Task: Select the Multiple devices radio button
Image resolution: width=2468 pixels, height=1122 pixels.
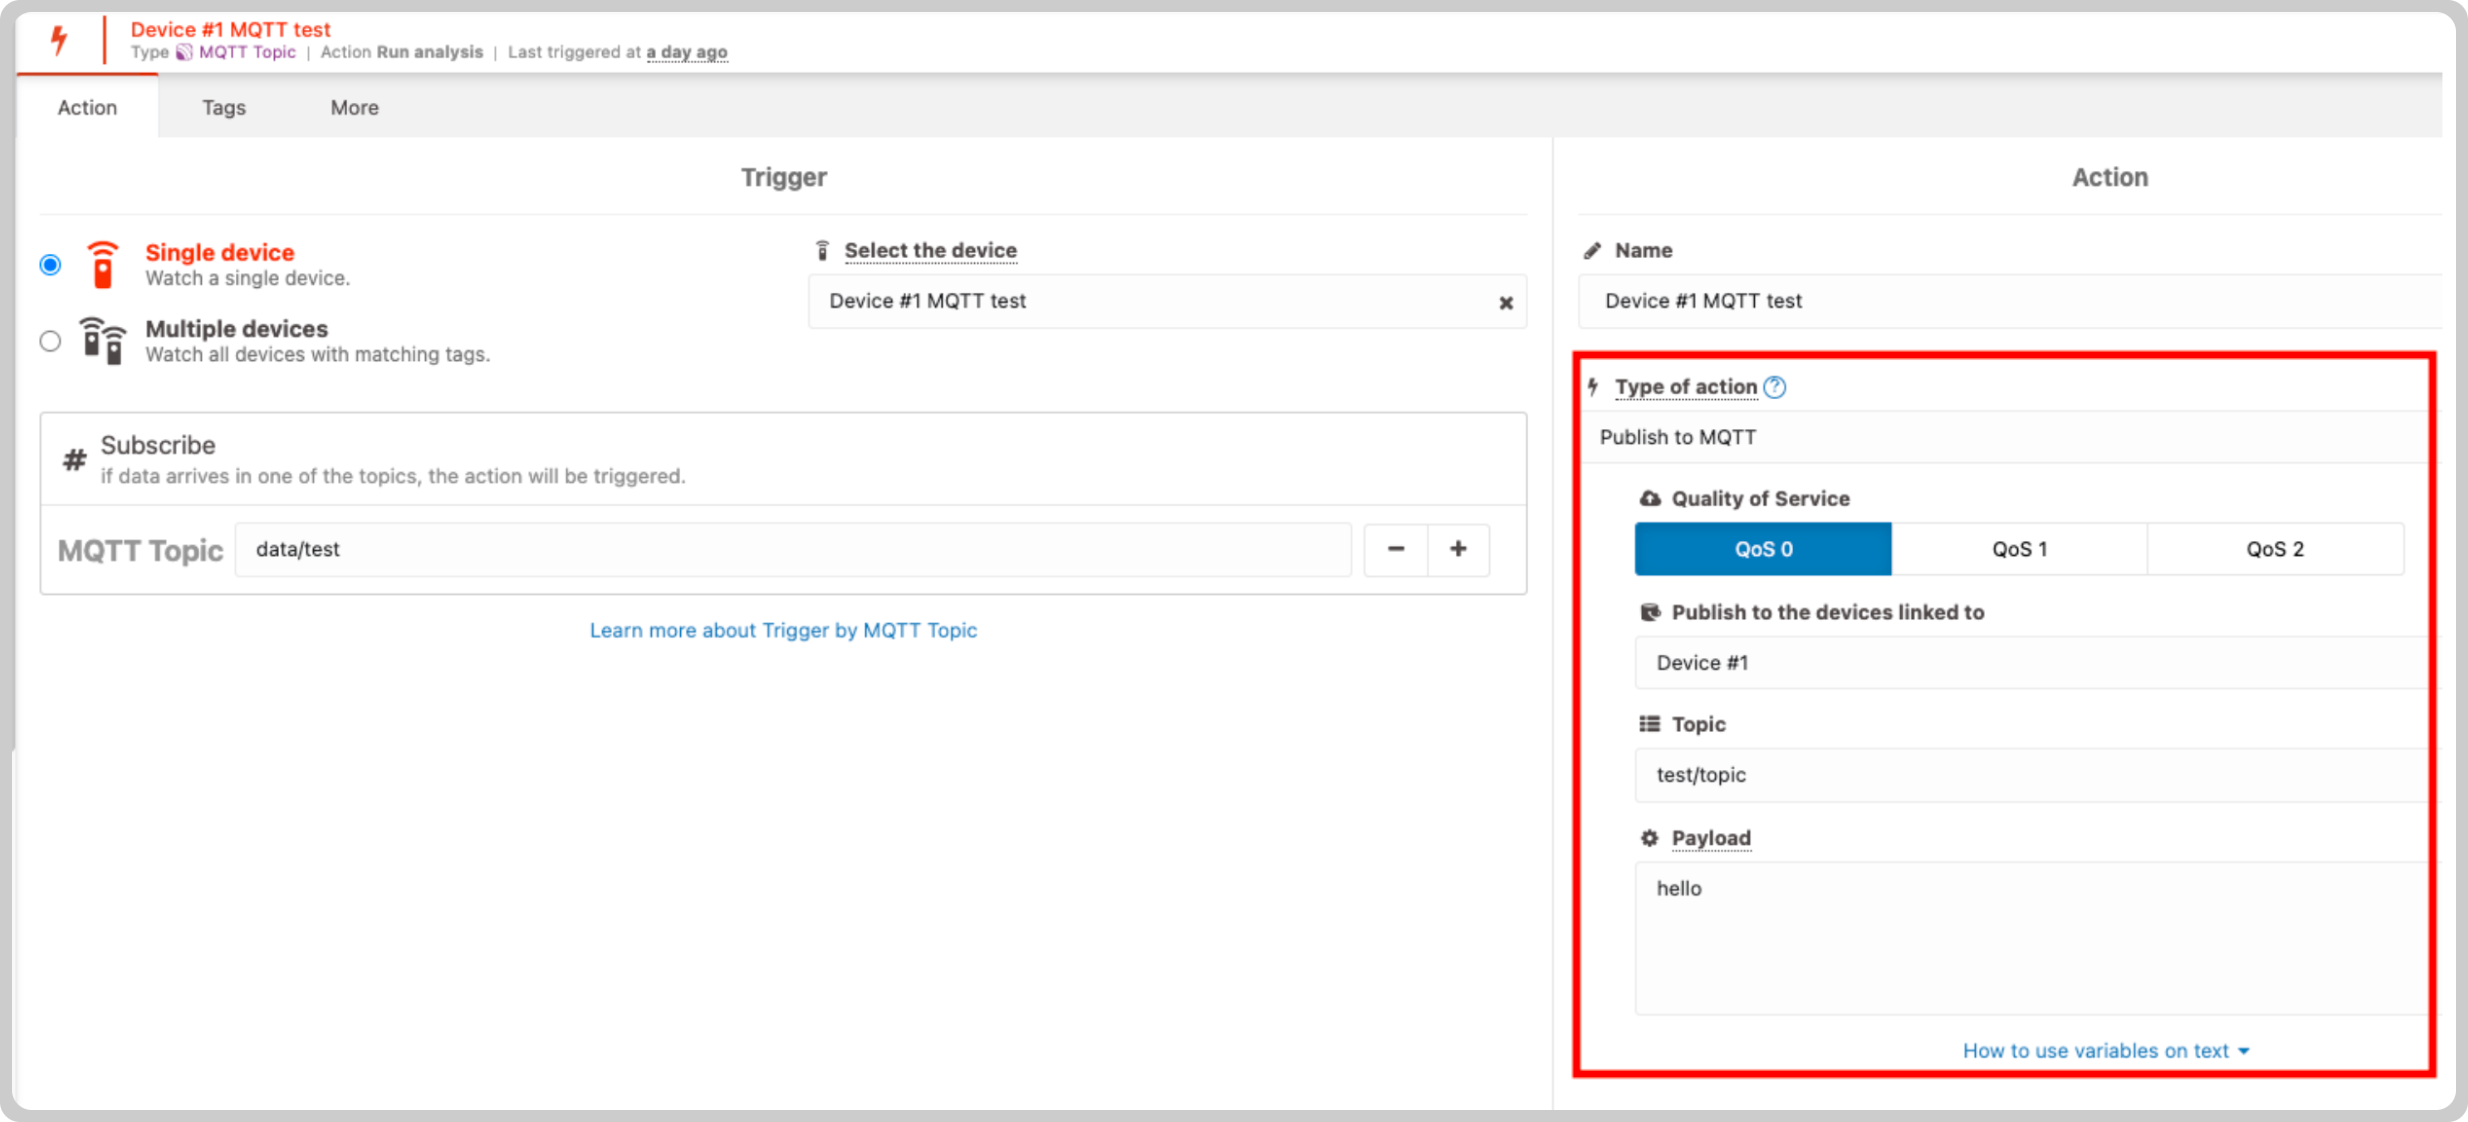Action: point(50,341)
